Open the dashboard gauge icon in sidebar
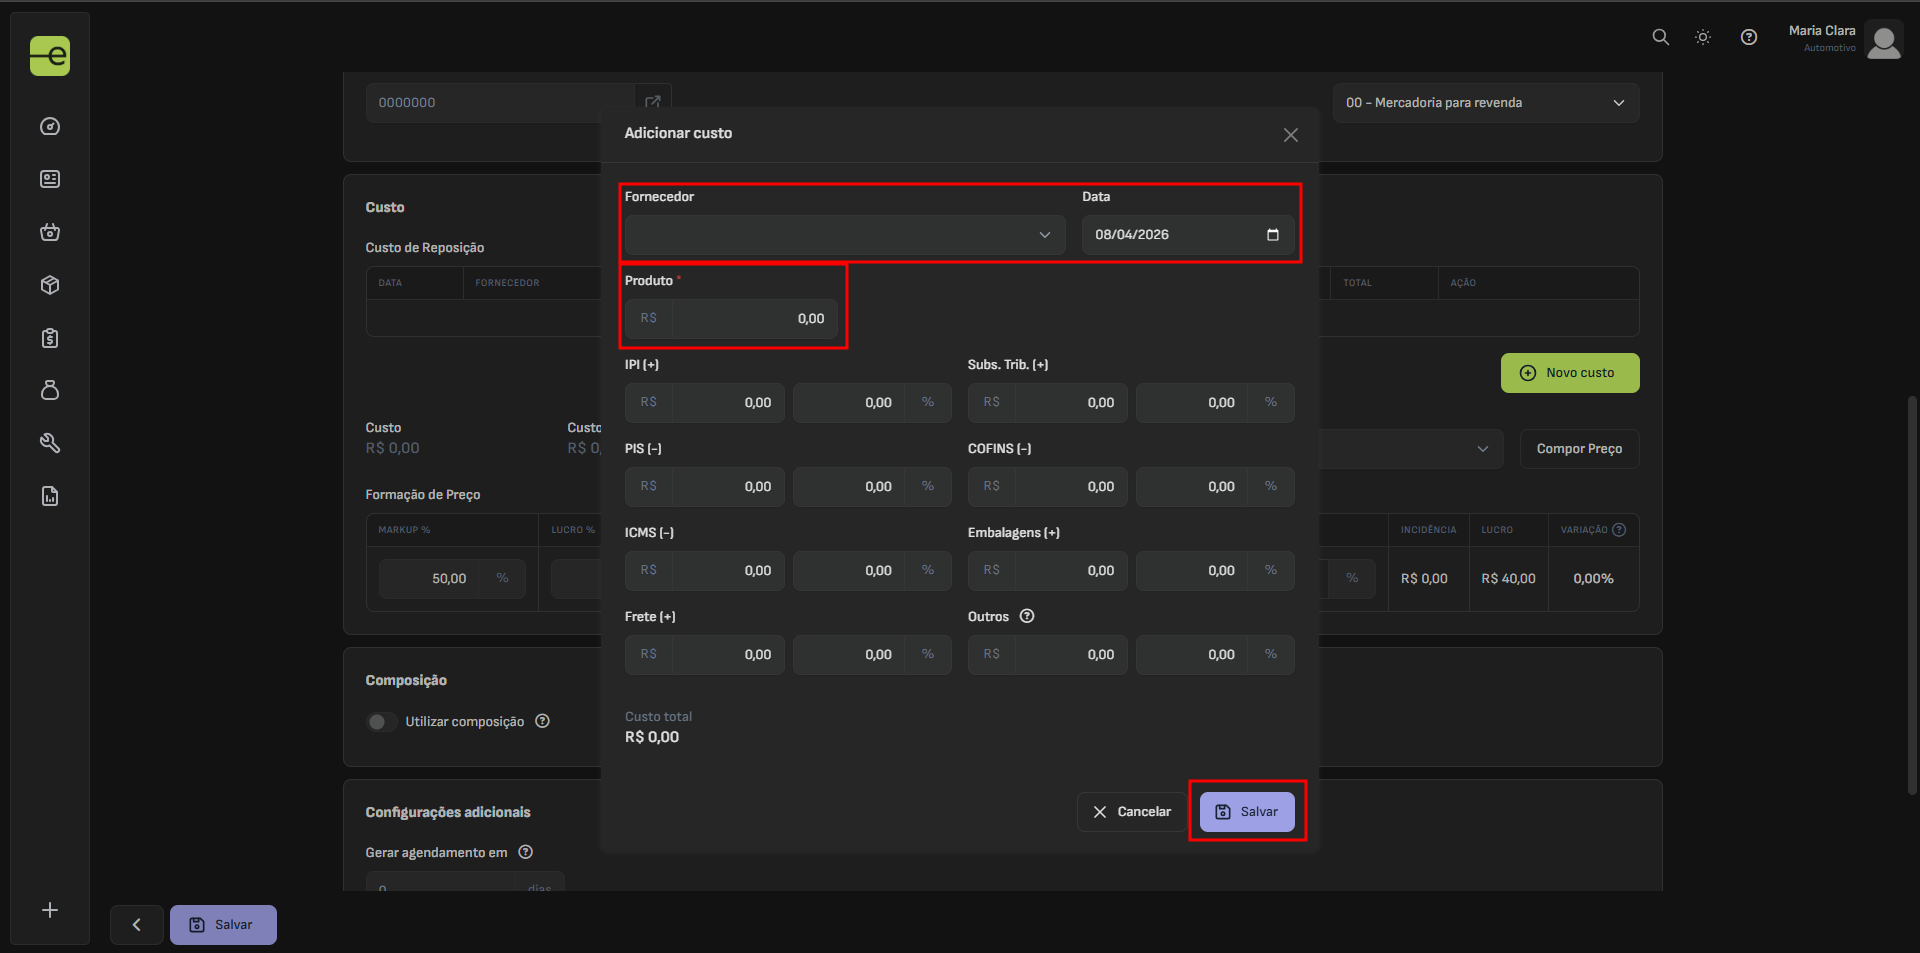The image size is (1920, 953). 50,127
